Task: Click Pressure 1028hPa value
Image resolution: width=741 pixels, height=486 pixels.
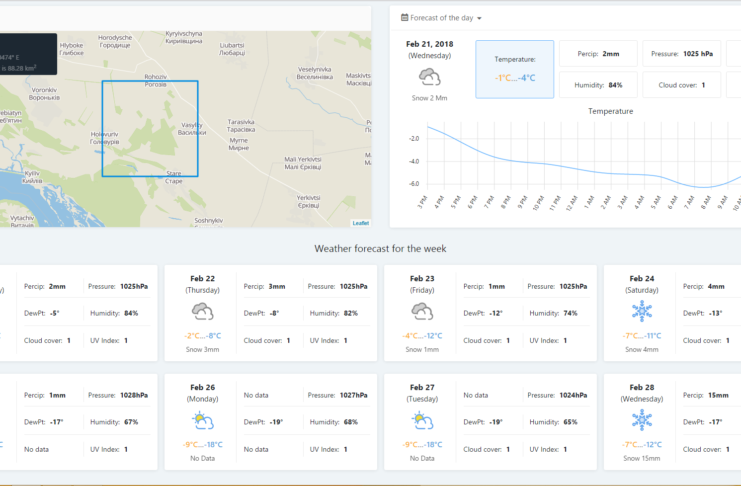Action: 134,395
